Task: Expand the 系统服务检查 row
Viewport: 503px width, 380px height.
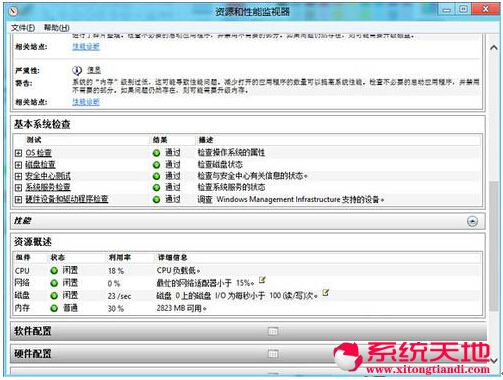Action: [x=18, y=187]
